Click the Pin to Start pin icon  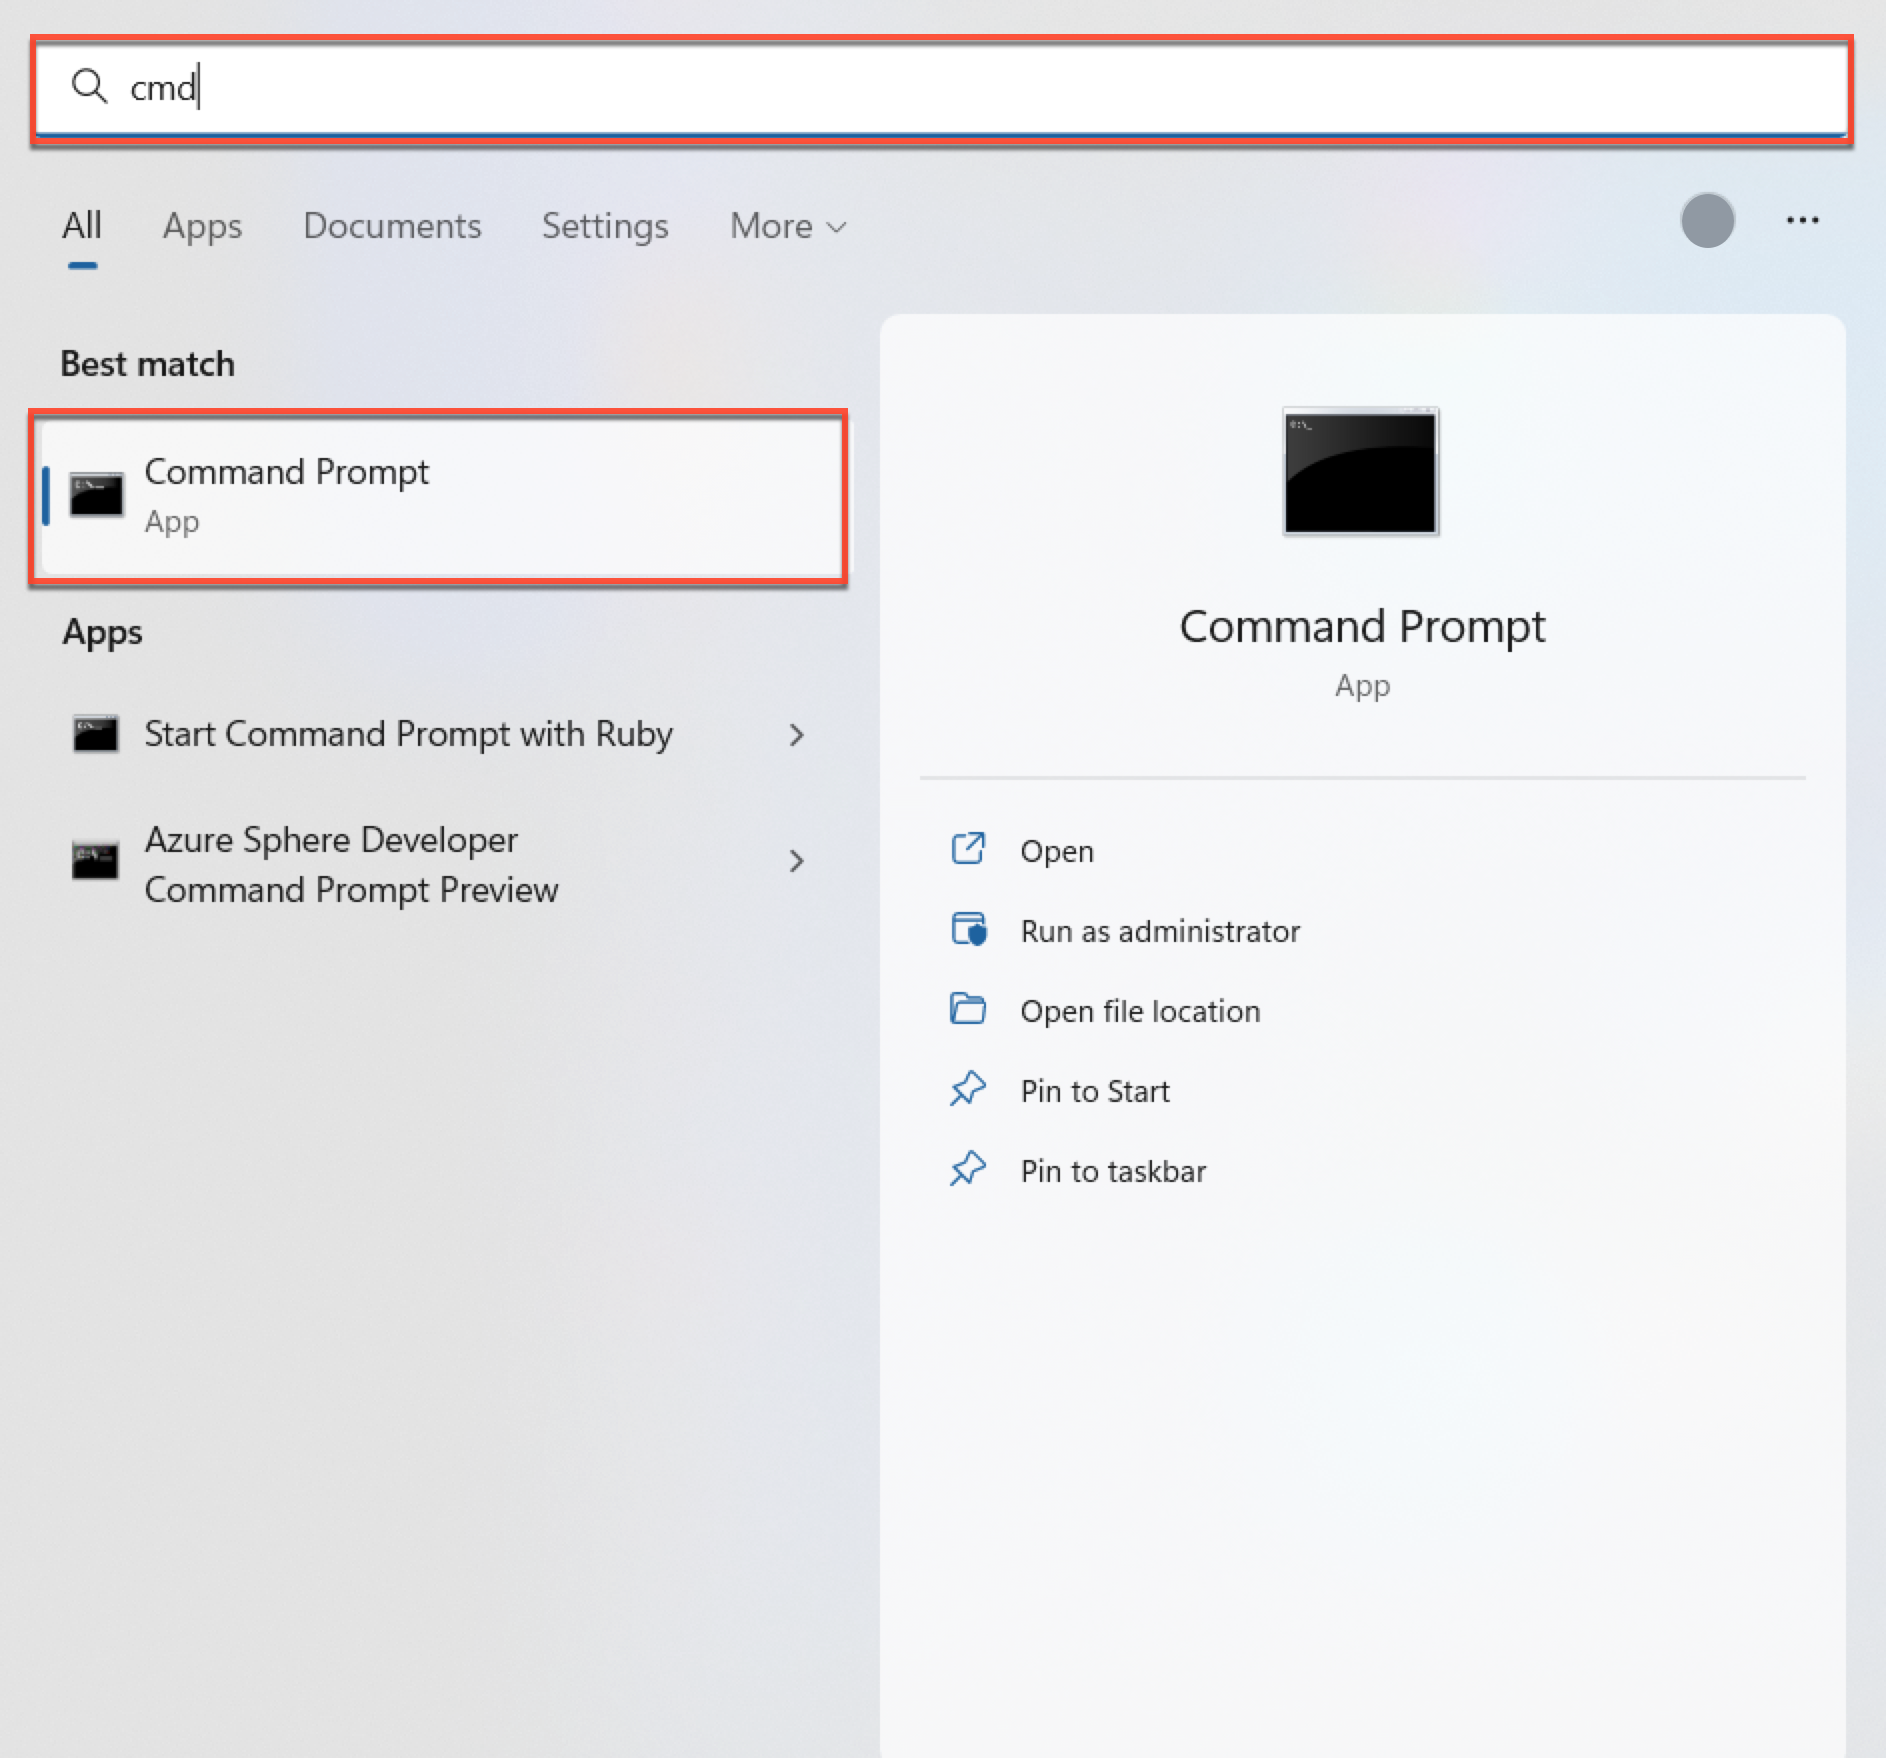(x=968, y=1089)
